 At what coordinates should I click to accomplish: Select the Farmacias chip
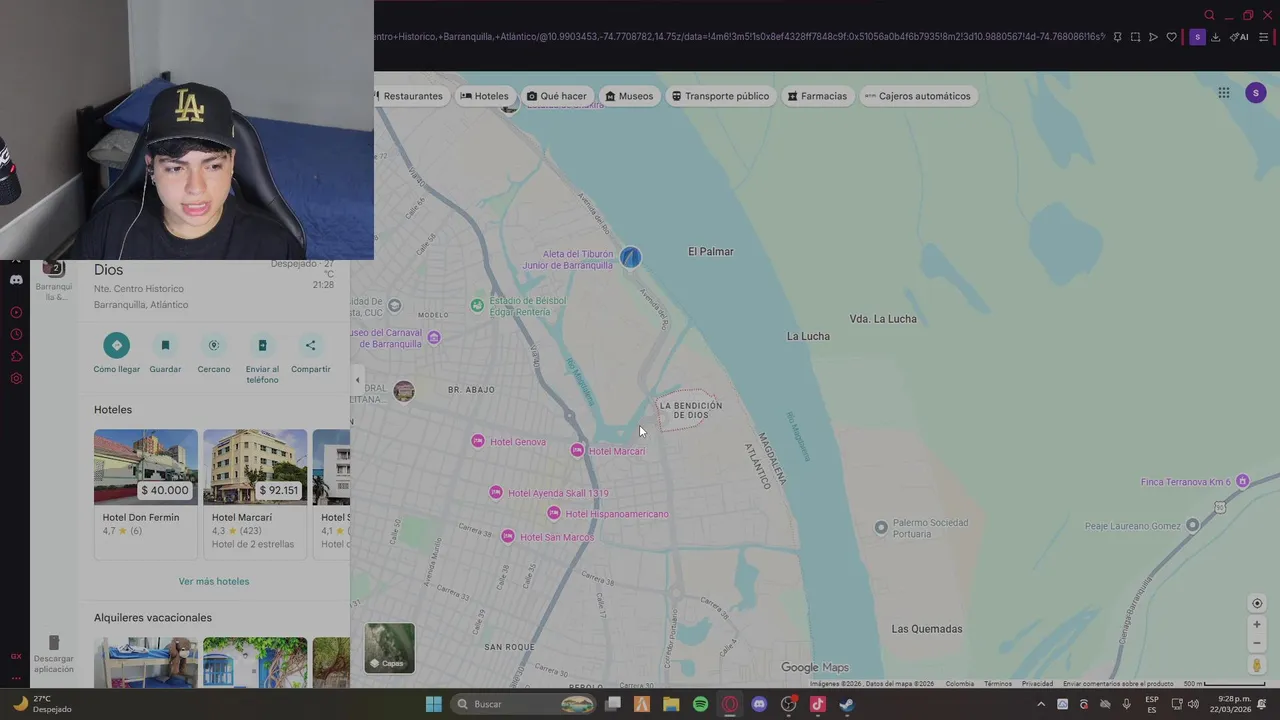coord(817,96)
